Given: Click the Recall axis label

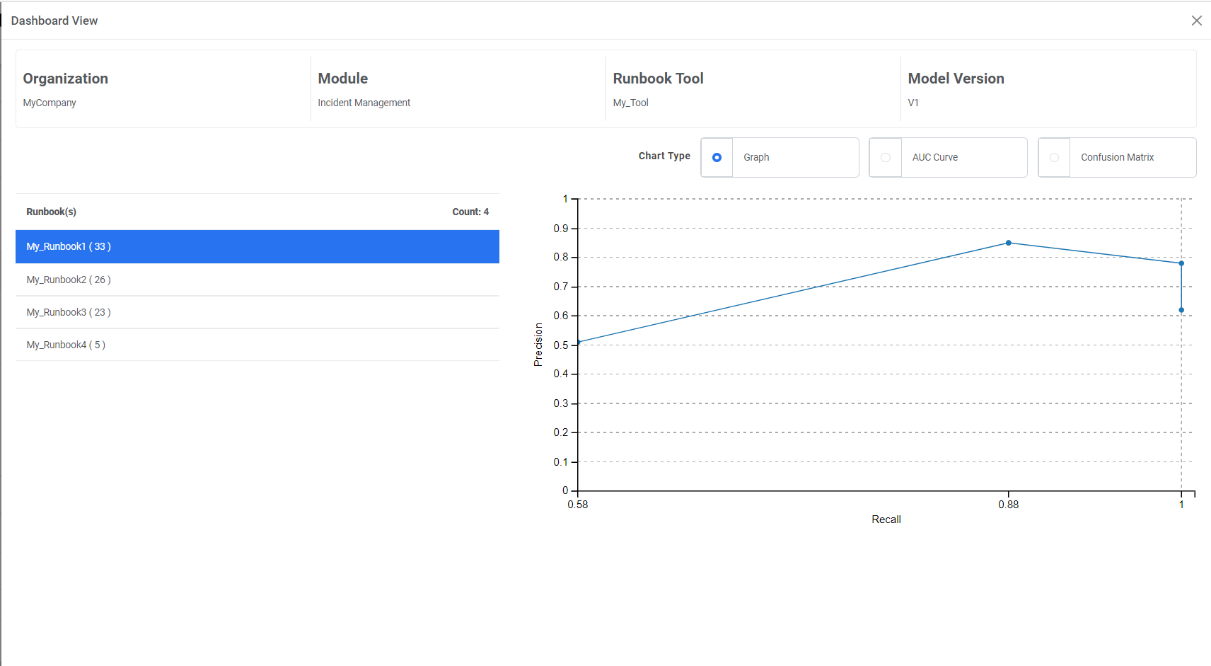Looking at the screenshot, I should tap(886, 520).
